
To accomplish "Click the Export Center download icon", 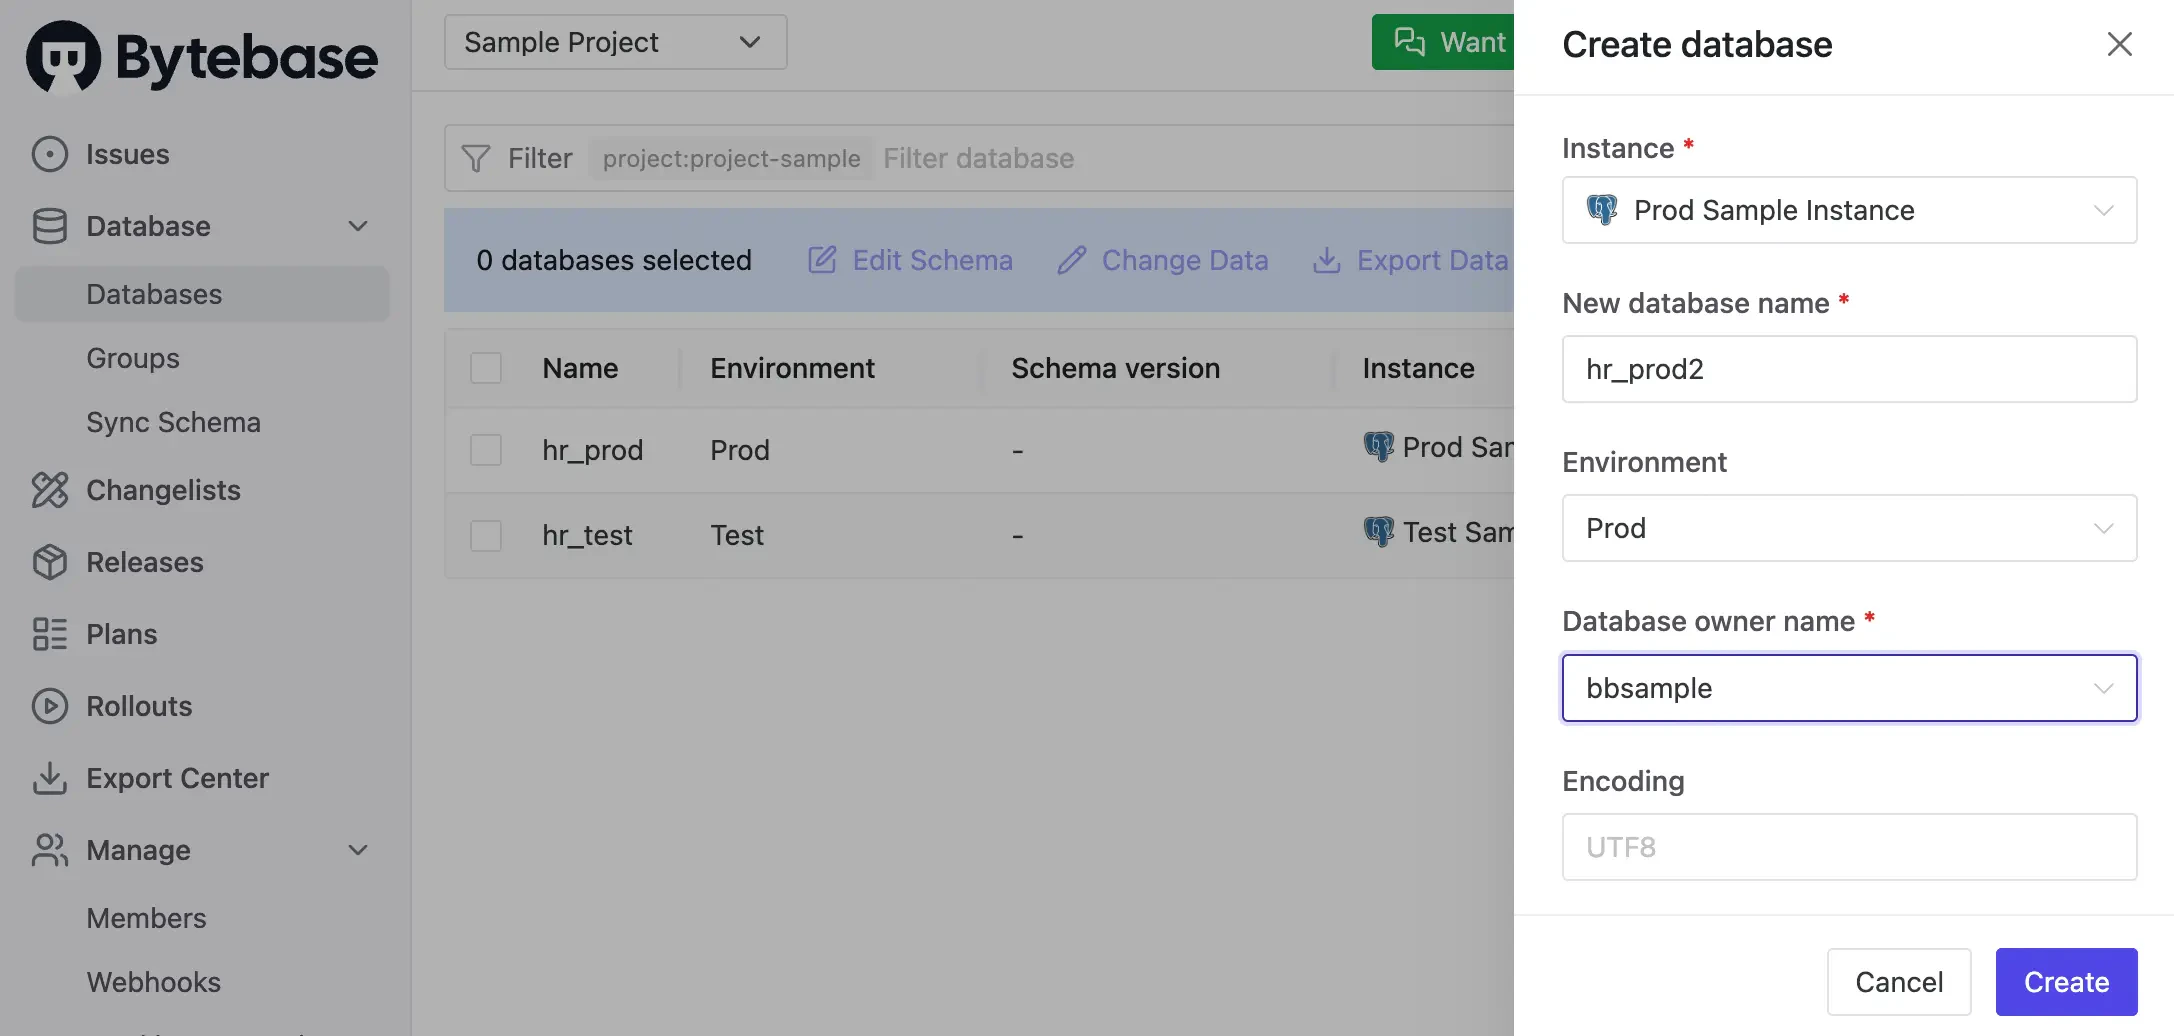I will 49,778.
